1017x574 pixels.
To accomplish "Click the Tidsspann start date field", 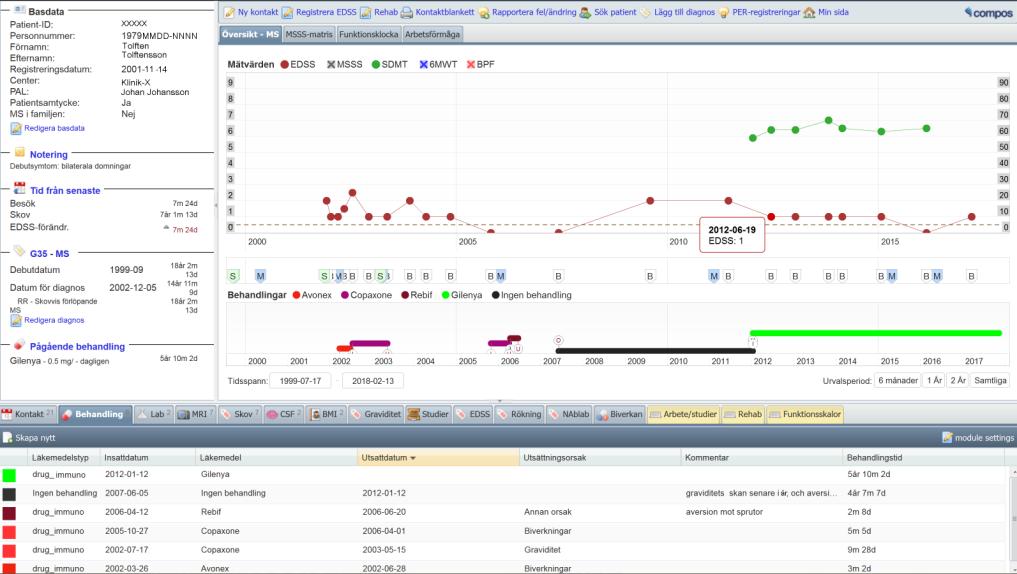I will click(x=300, y=381).
